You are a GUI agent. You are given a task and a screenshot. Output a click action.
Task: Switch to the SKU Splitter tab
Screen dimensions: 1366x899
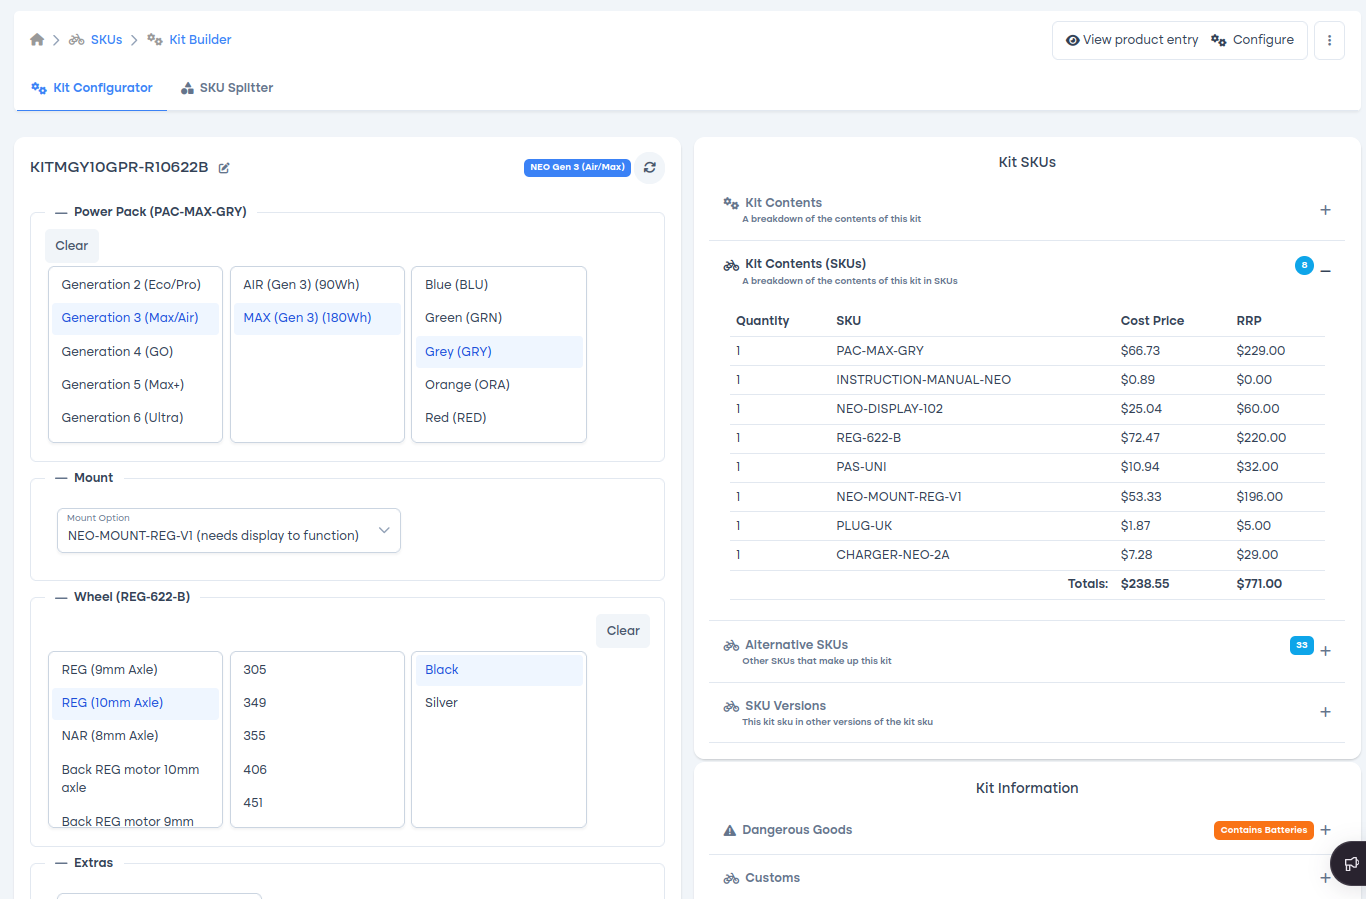point(227,88)
